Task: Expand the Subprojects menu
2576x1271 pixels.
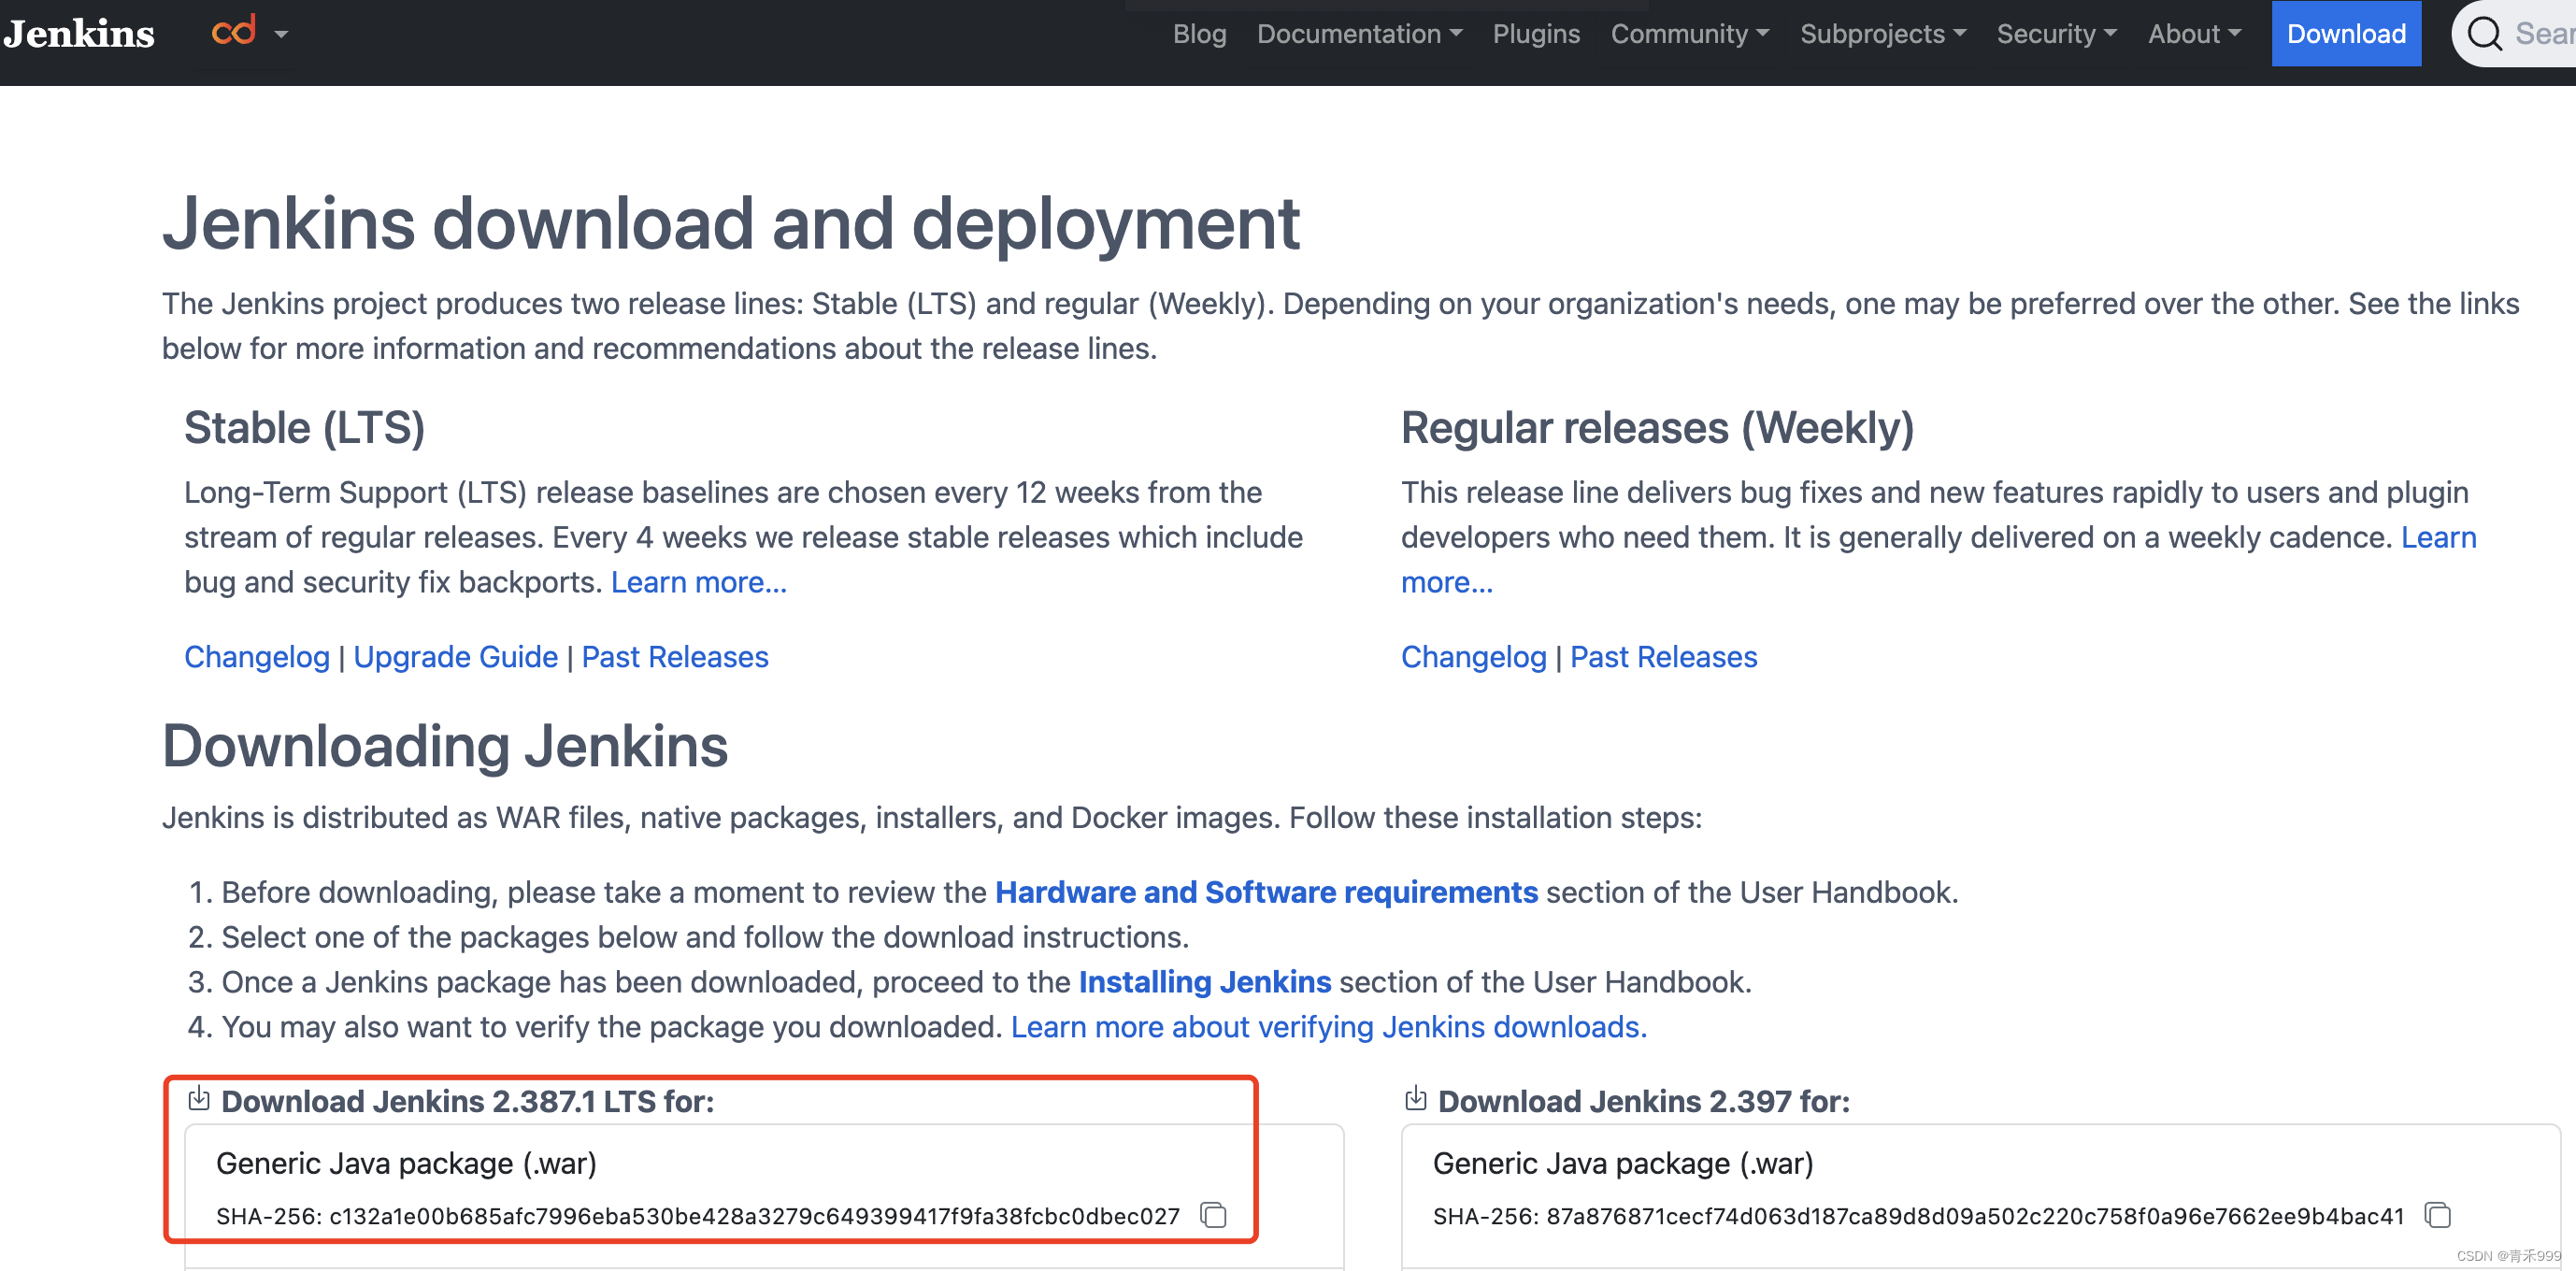Action: (1883, 34)
